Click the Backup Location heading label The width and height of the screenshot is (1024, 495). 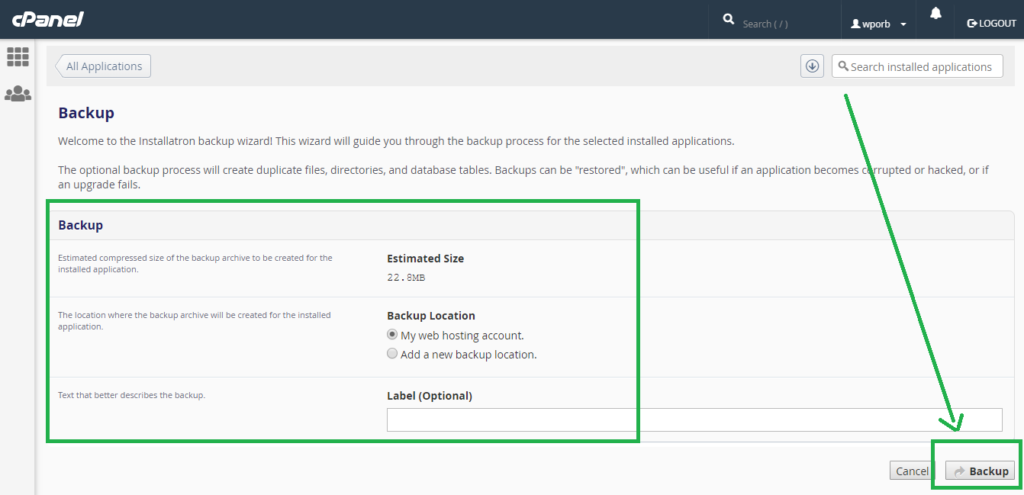431,315
